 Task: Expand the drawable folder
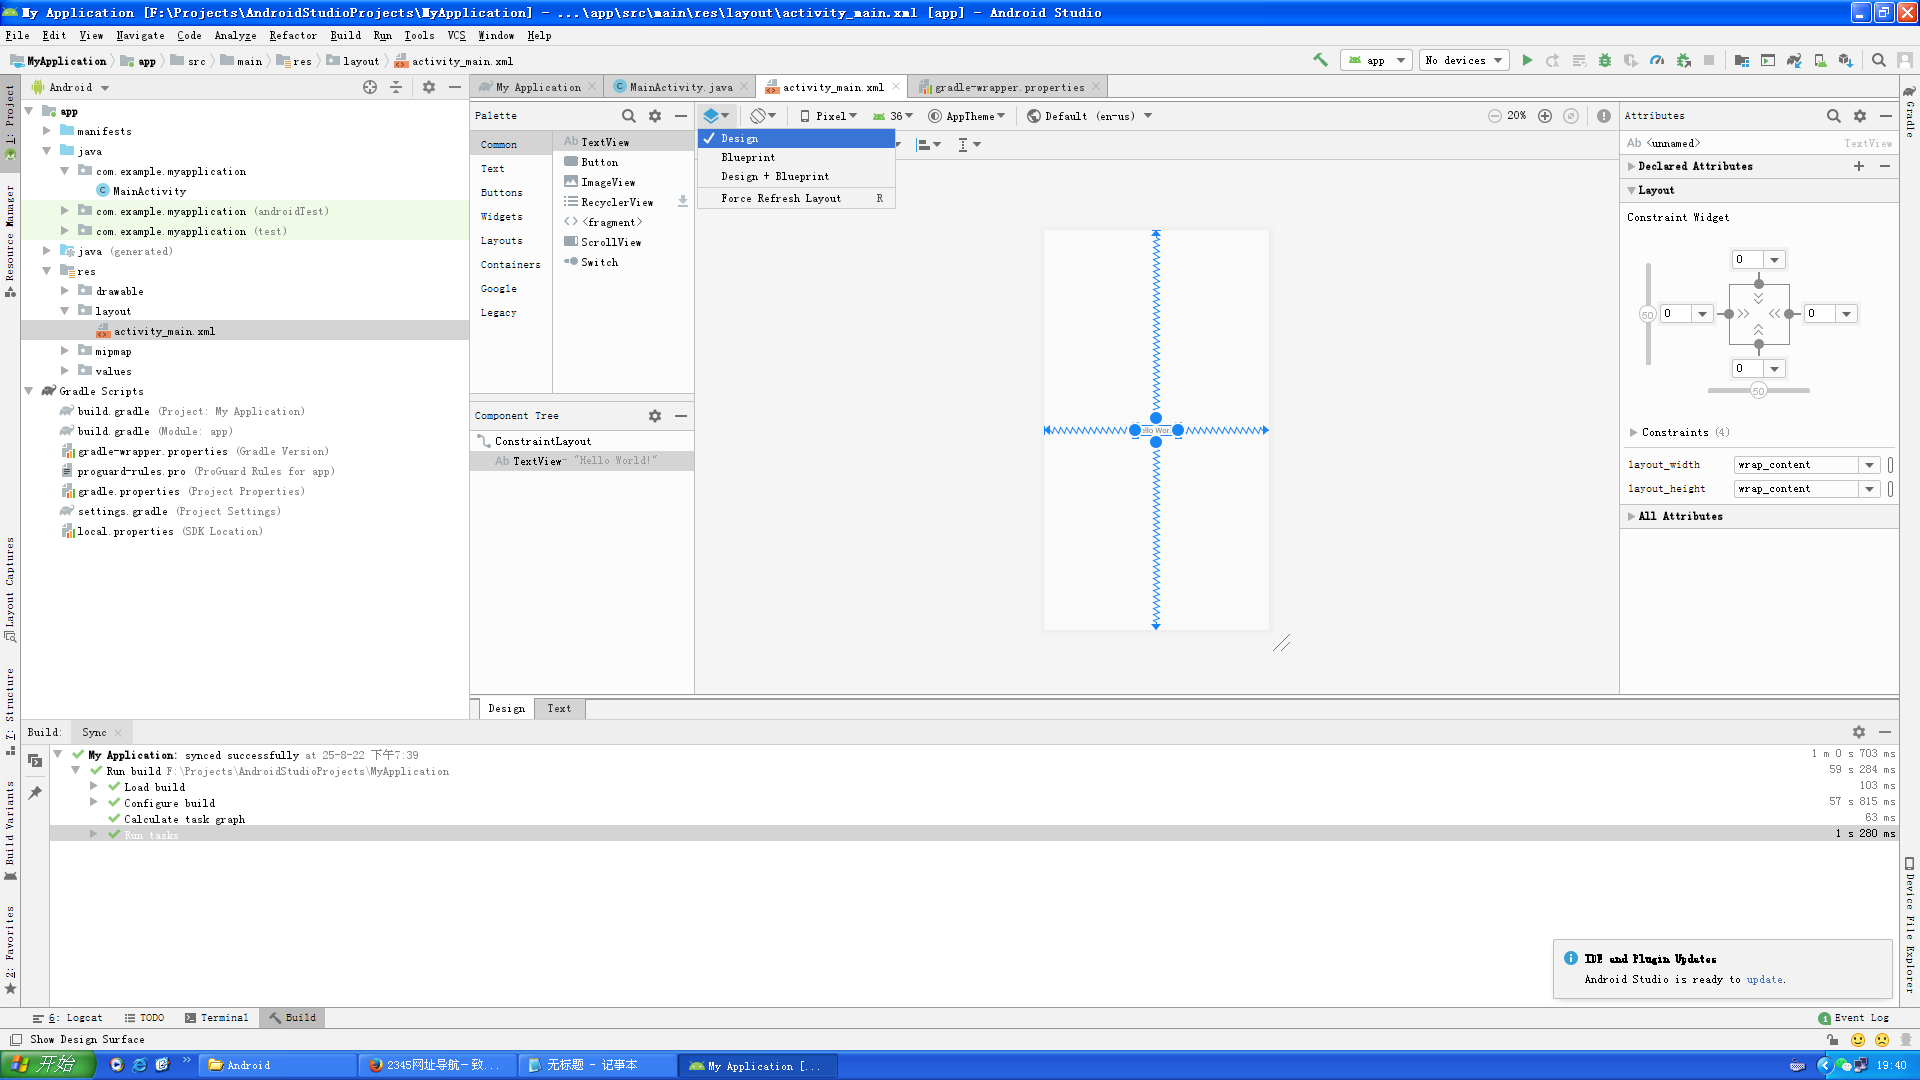tap(65, 291)
